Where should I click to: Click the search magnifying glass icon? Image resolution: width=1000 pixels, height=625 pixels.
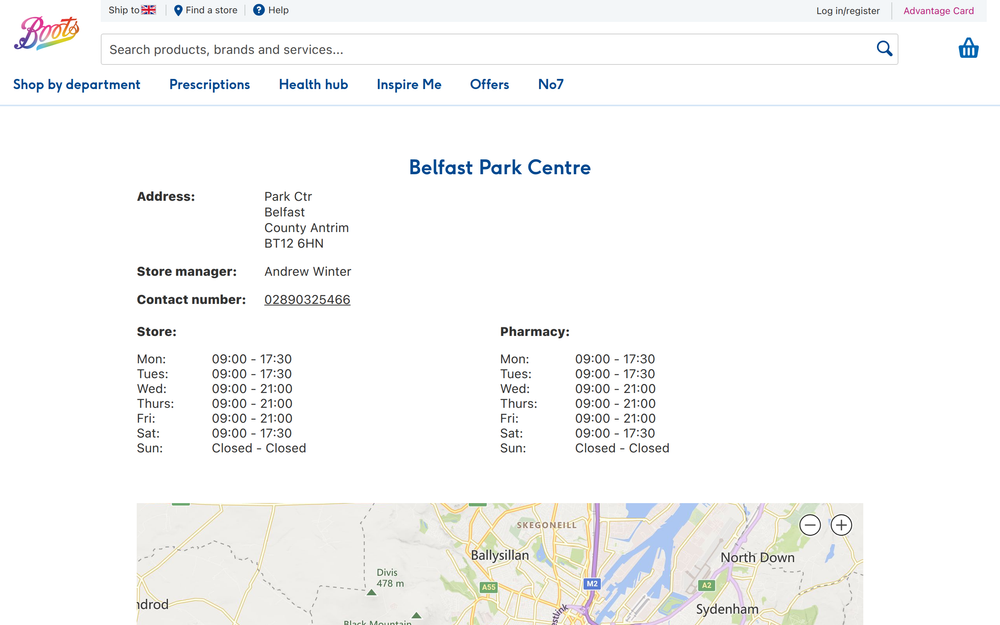pyautogui.click(x=884, y=48)
